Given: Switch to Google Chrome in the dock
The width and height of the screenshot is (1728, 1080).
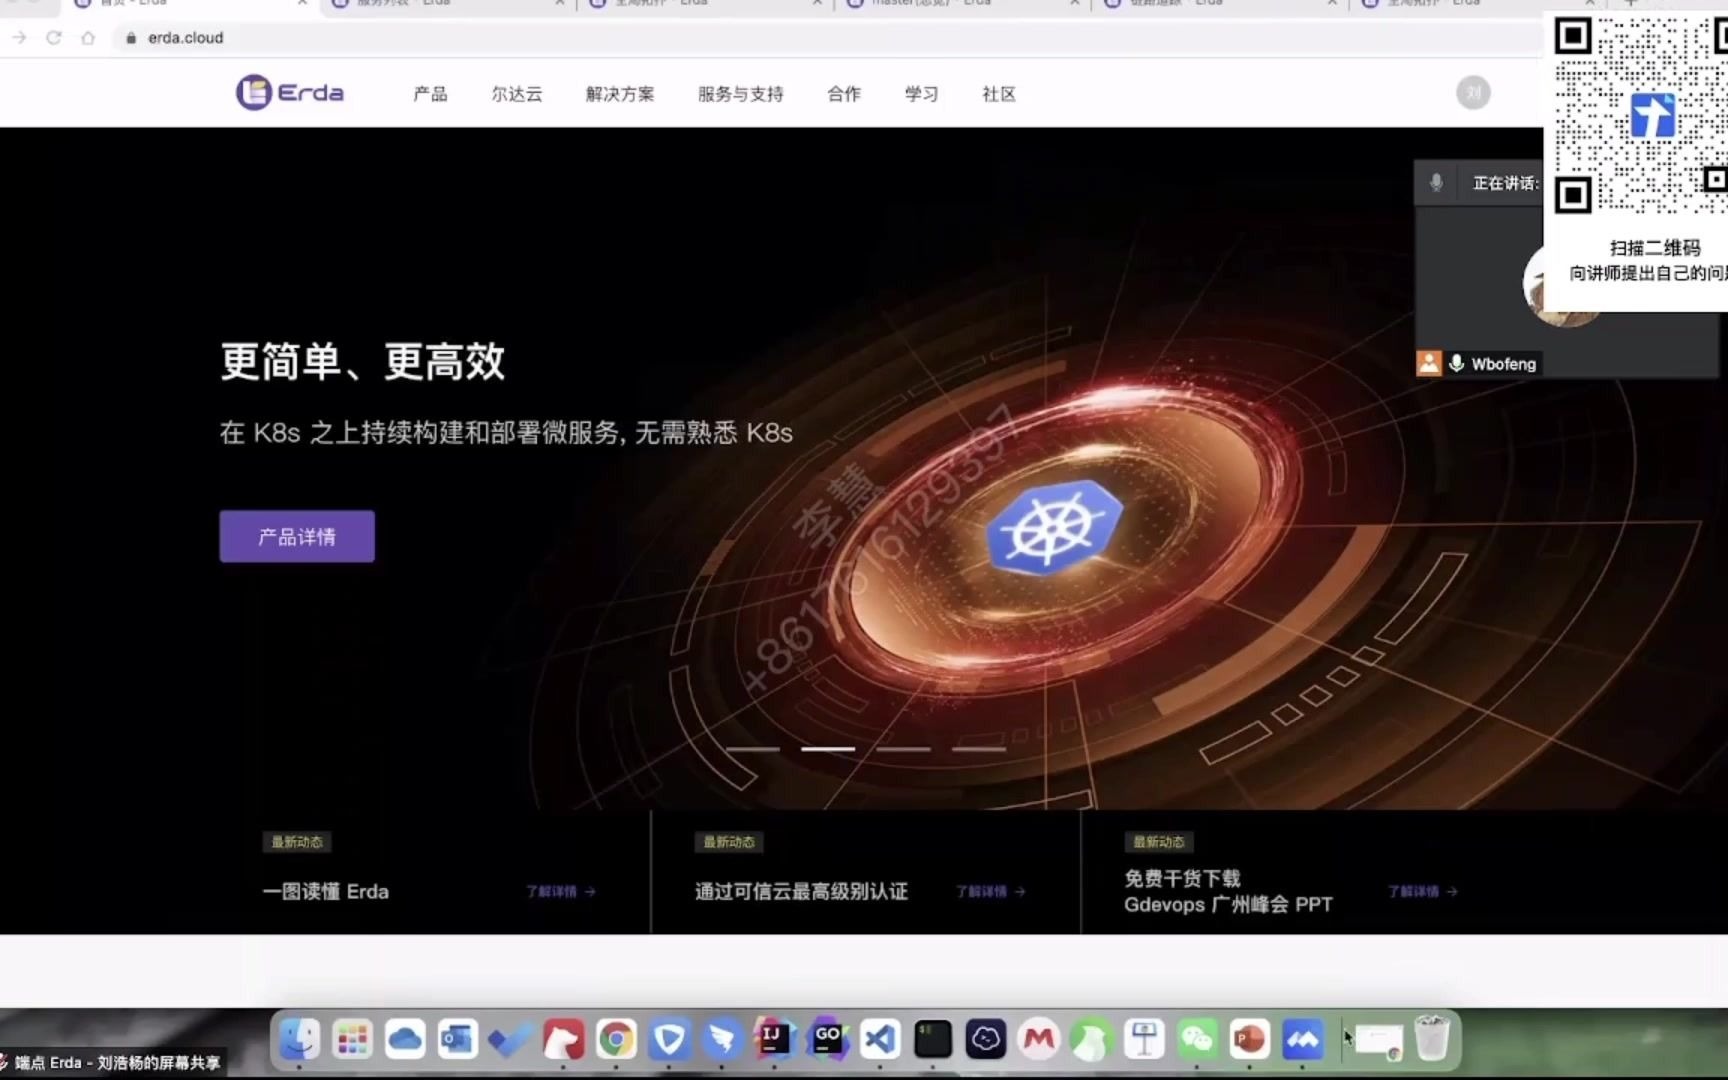Looking at the screenshot, I should click(616, 1040).
